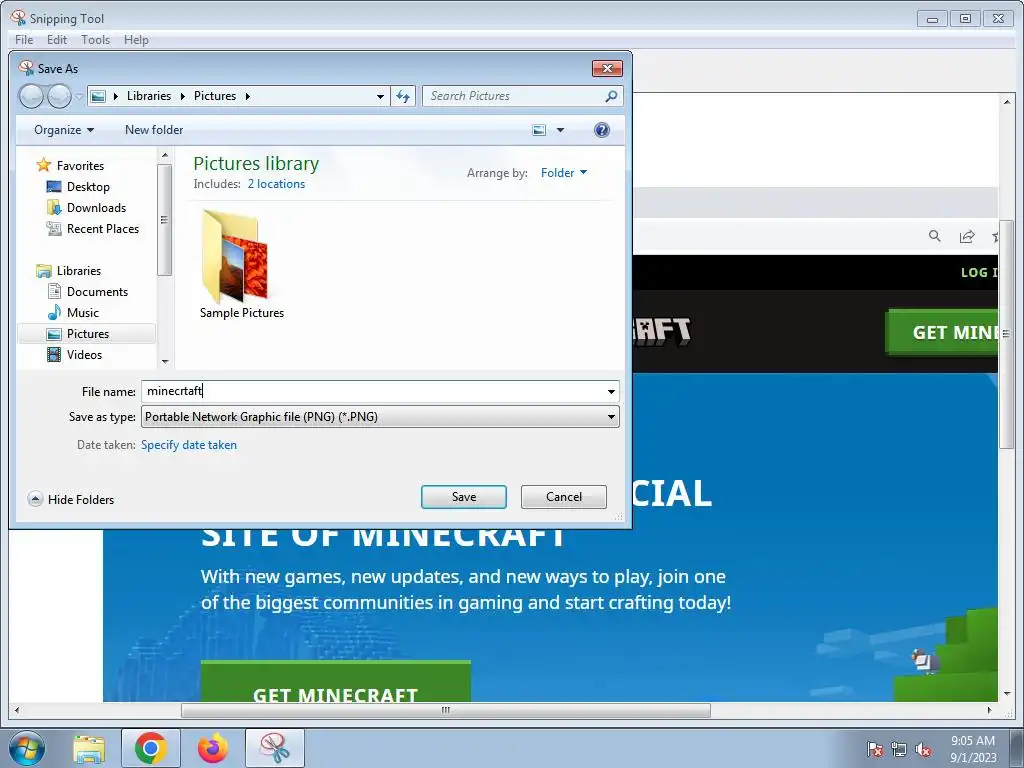Screen dimensions: 1024x768
Task: Click the network tray icon
Action: click(899, 749)
